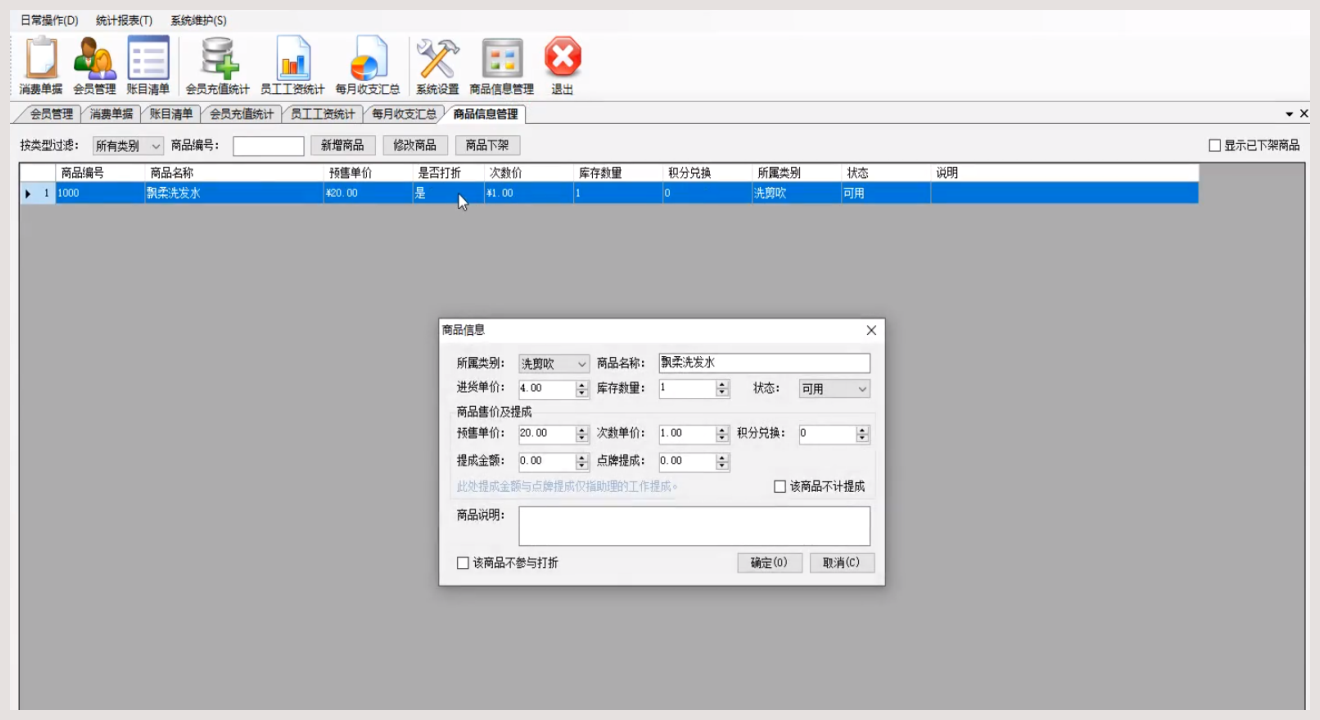This screenshot has height=720, width=1320.
Task: Switch to the 账目清单 tab
Action: pos(171,114)
